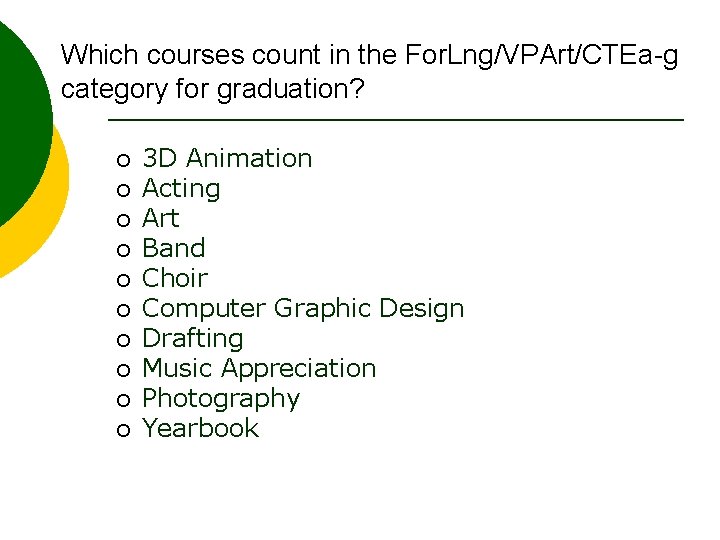Click the bullet beside Computer Graphic Design

(x=123, y=310)
